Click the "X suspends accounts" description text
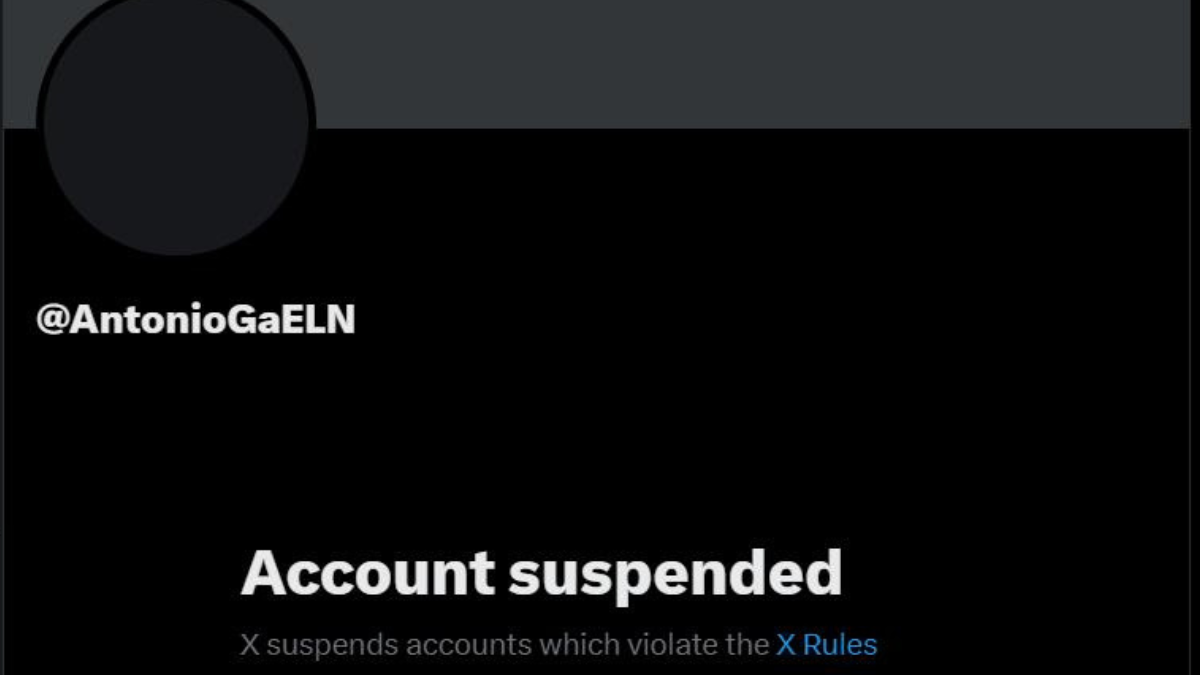This screenshot has height=675, width=1200. (x=559, y=645)
